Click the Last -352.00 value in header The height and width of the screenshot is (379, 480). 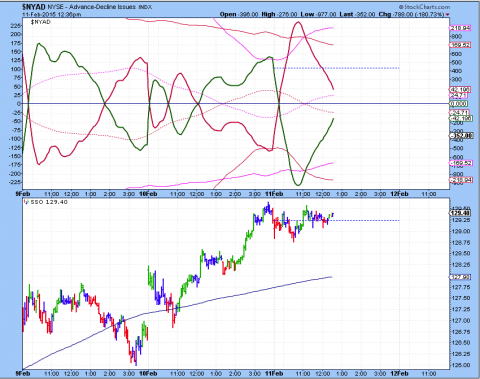357,14
